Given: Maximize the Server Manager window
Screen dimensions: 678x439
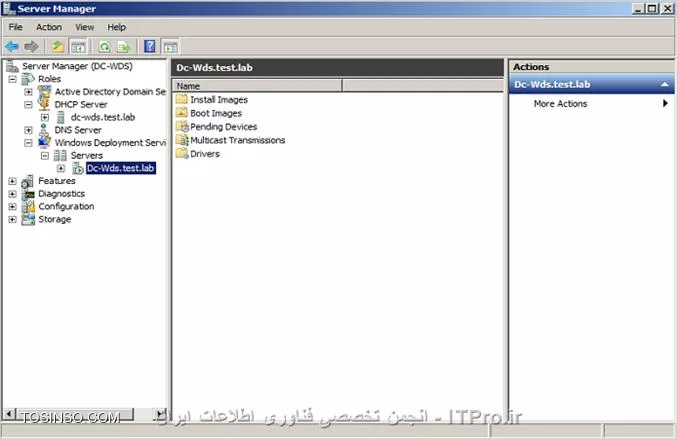Looking at the screenshot, I should tap(652, 8).
